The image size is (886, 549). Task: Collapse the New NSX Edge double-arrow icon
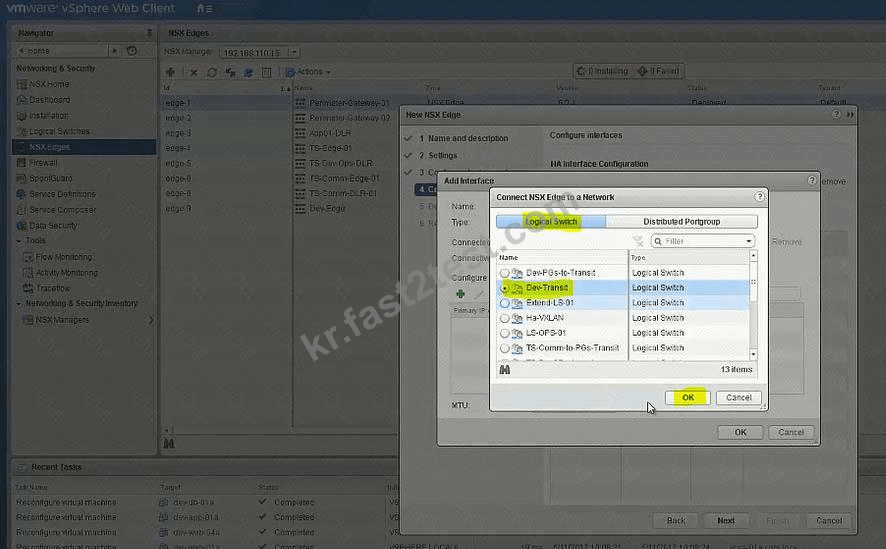[850, 114]
